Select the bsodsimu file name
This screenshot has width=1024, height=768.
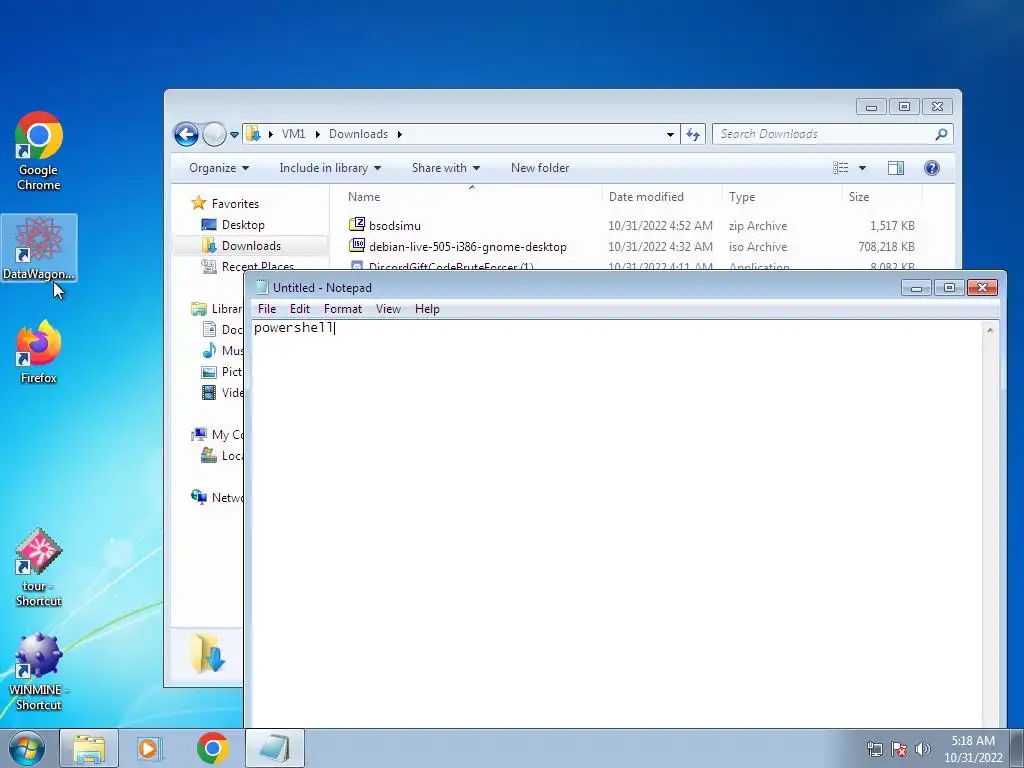pyautogui.click(x=394, y=226)
